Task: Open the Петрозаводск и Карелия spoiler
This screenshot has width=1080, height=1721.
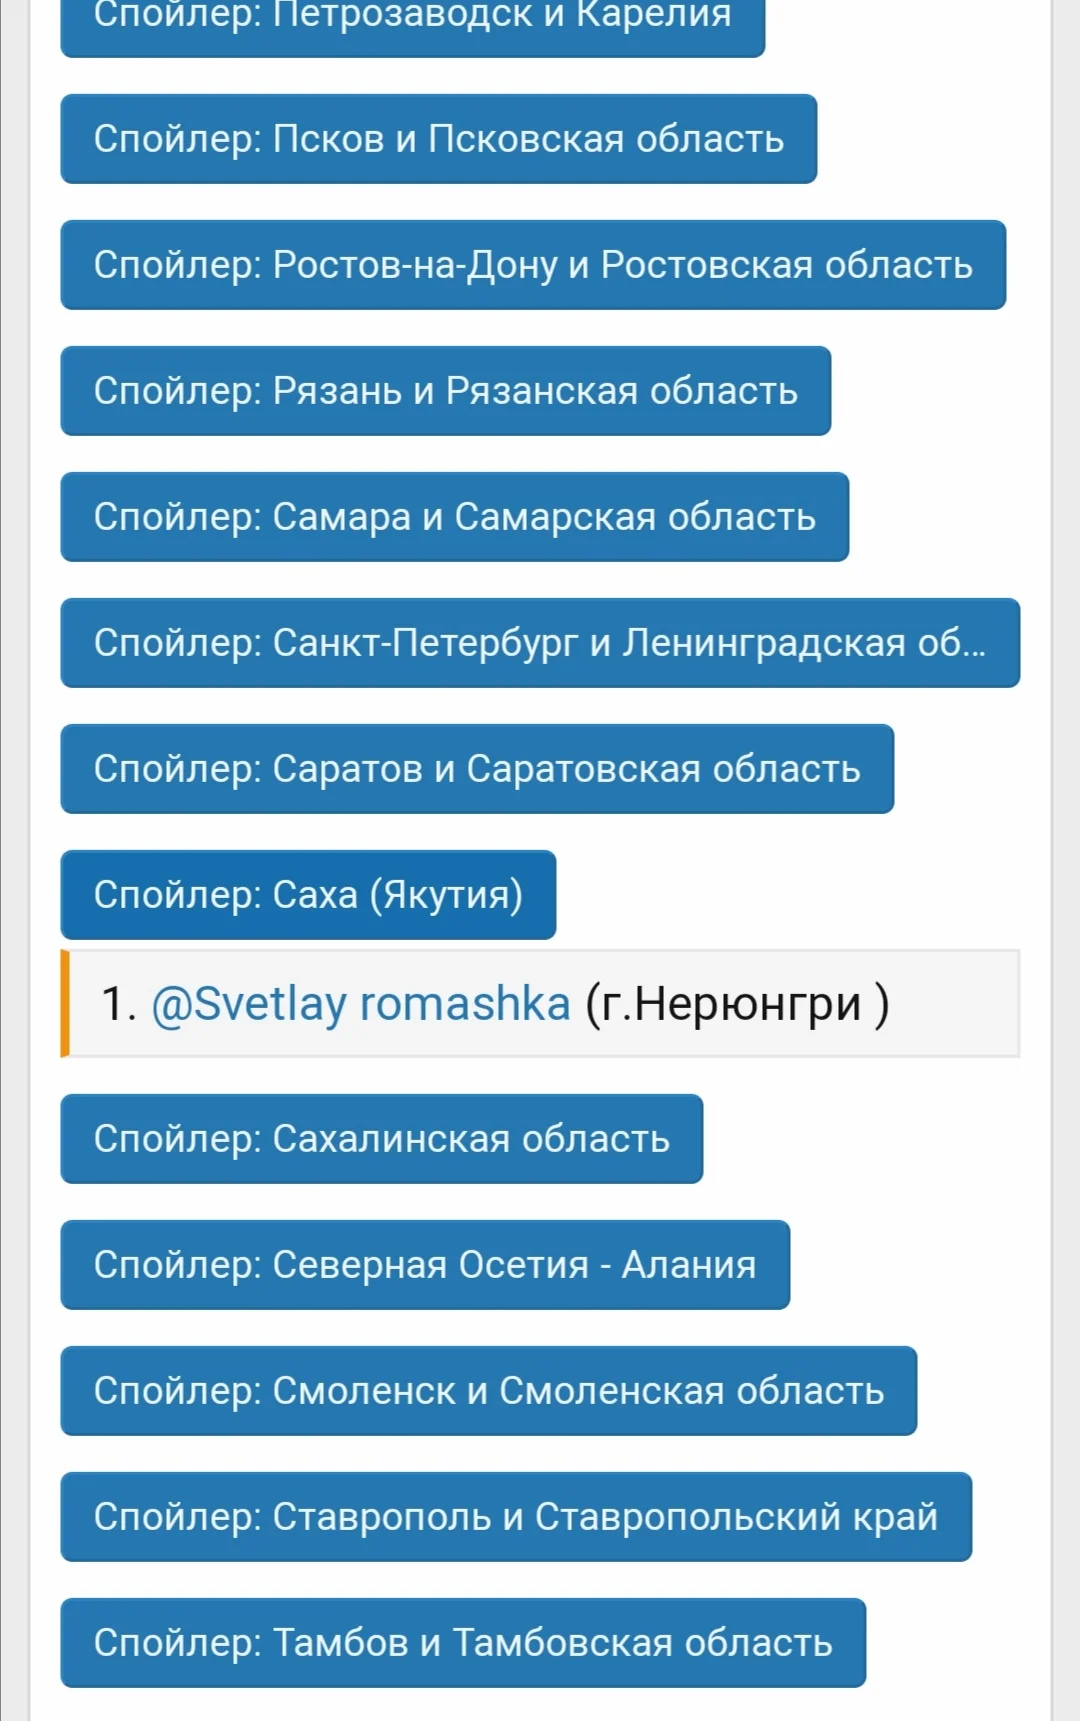Action: tap(413, 15)
